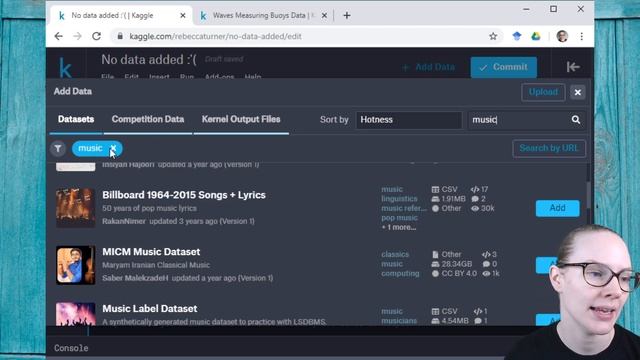
Task: Switch to the Competition Data tab
Action: 148,119
